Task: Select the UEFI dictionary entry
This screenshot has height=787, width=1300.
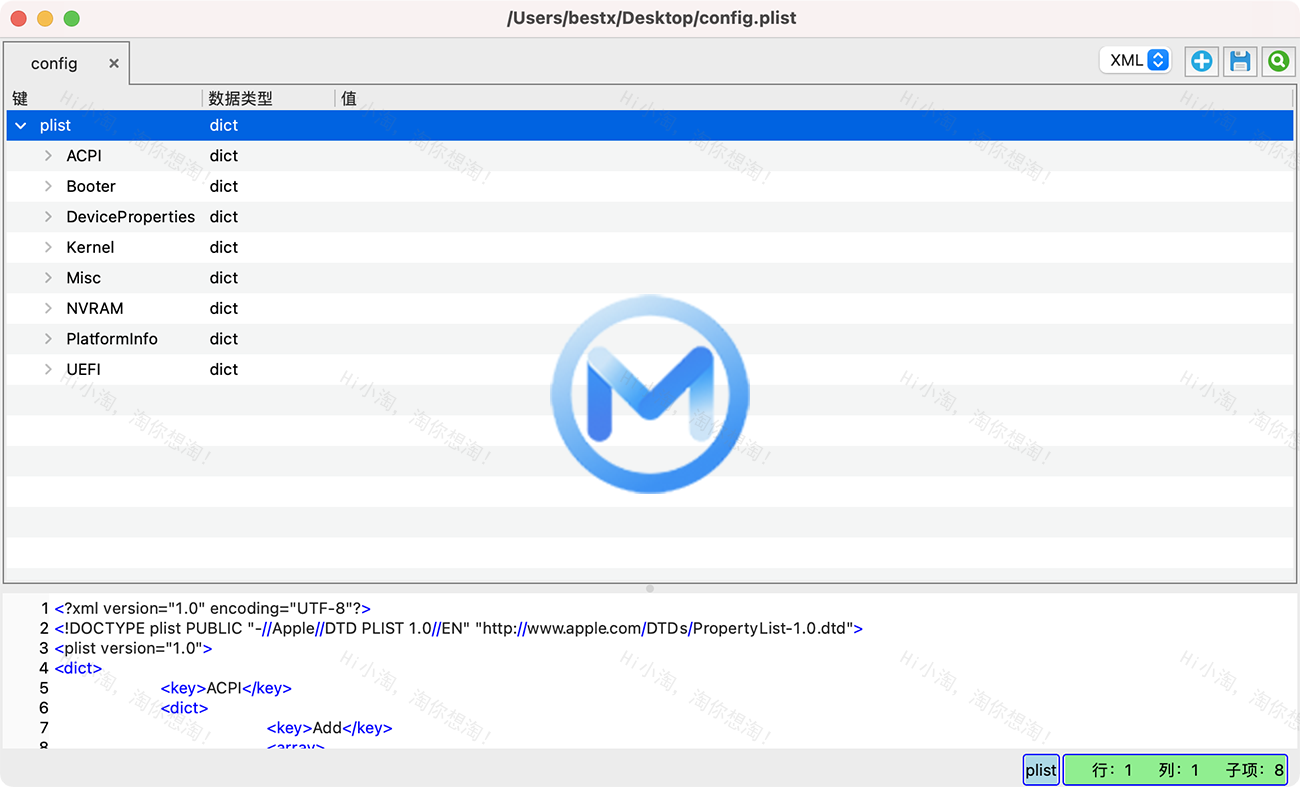Action: pos(84,369)
